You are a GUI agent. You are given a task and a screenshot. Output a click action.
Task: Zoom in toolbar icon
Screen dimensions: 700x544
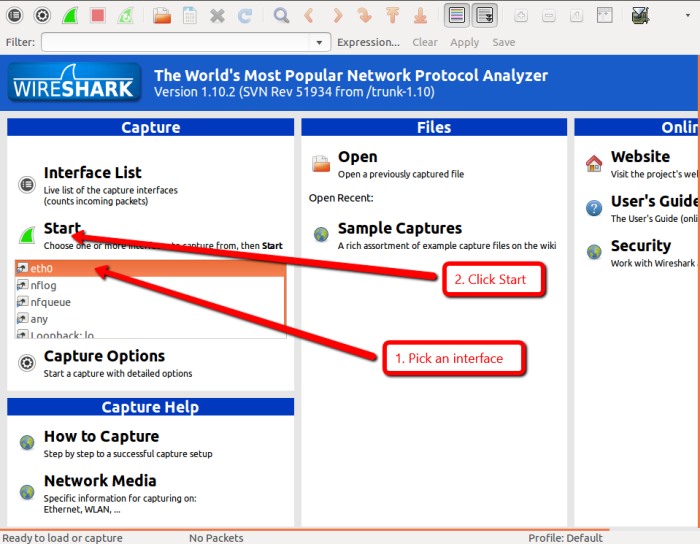(521, 16)
